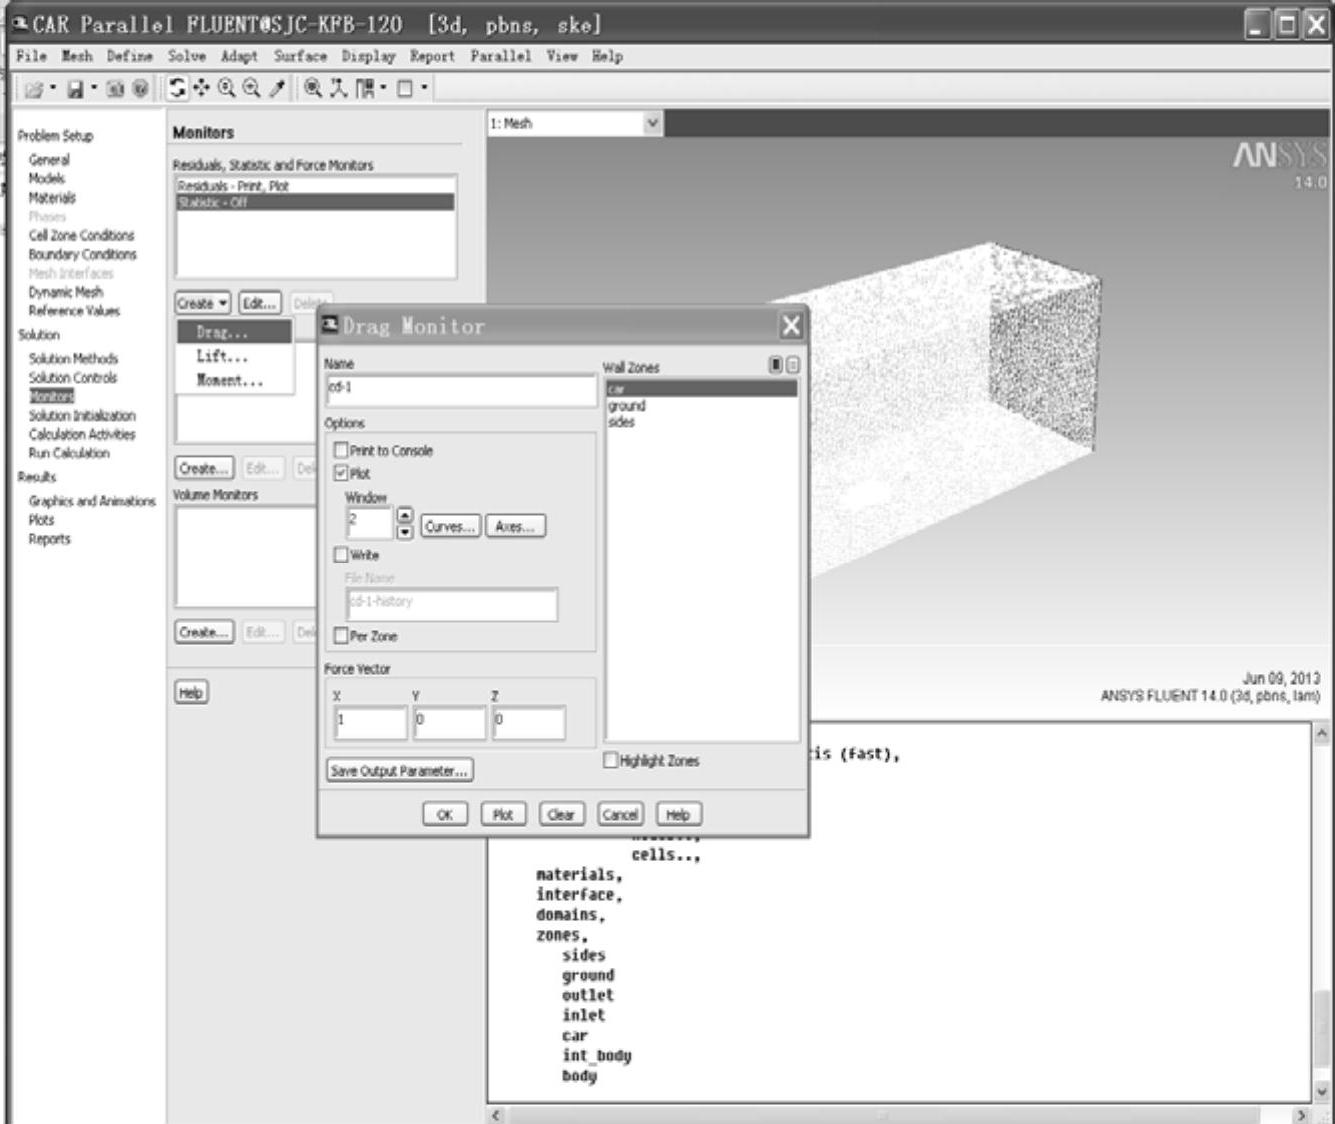Open Solution Initialization in navigation tree
1335x1124 pixels.
click(82, 415)
